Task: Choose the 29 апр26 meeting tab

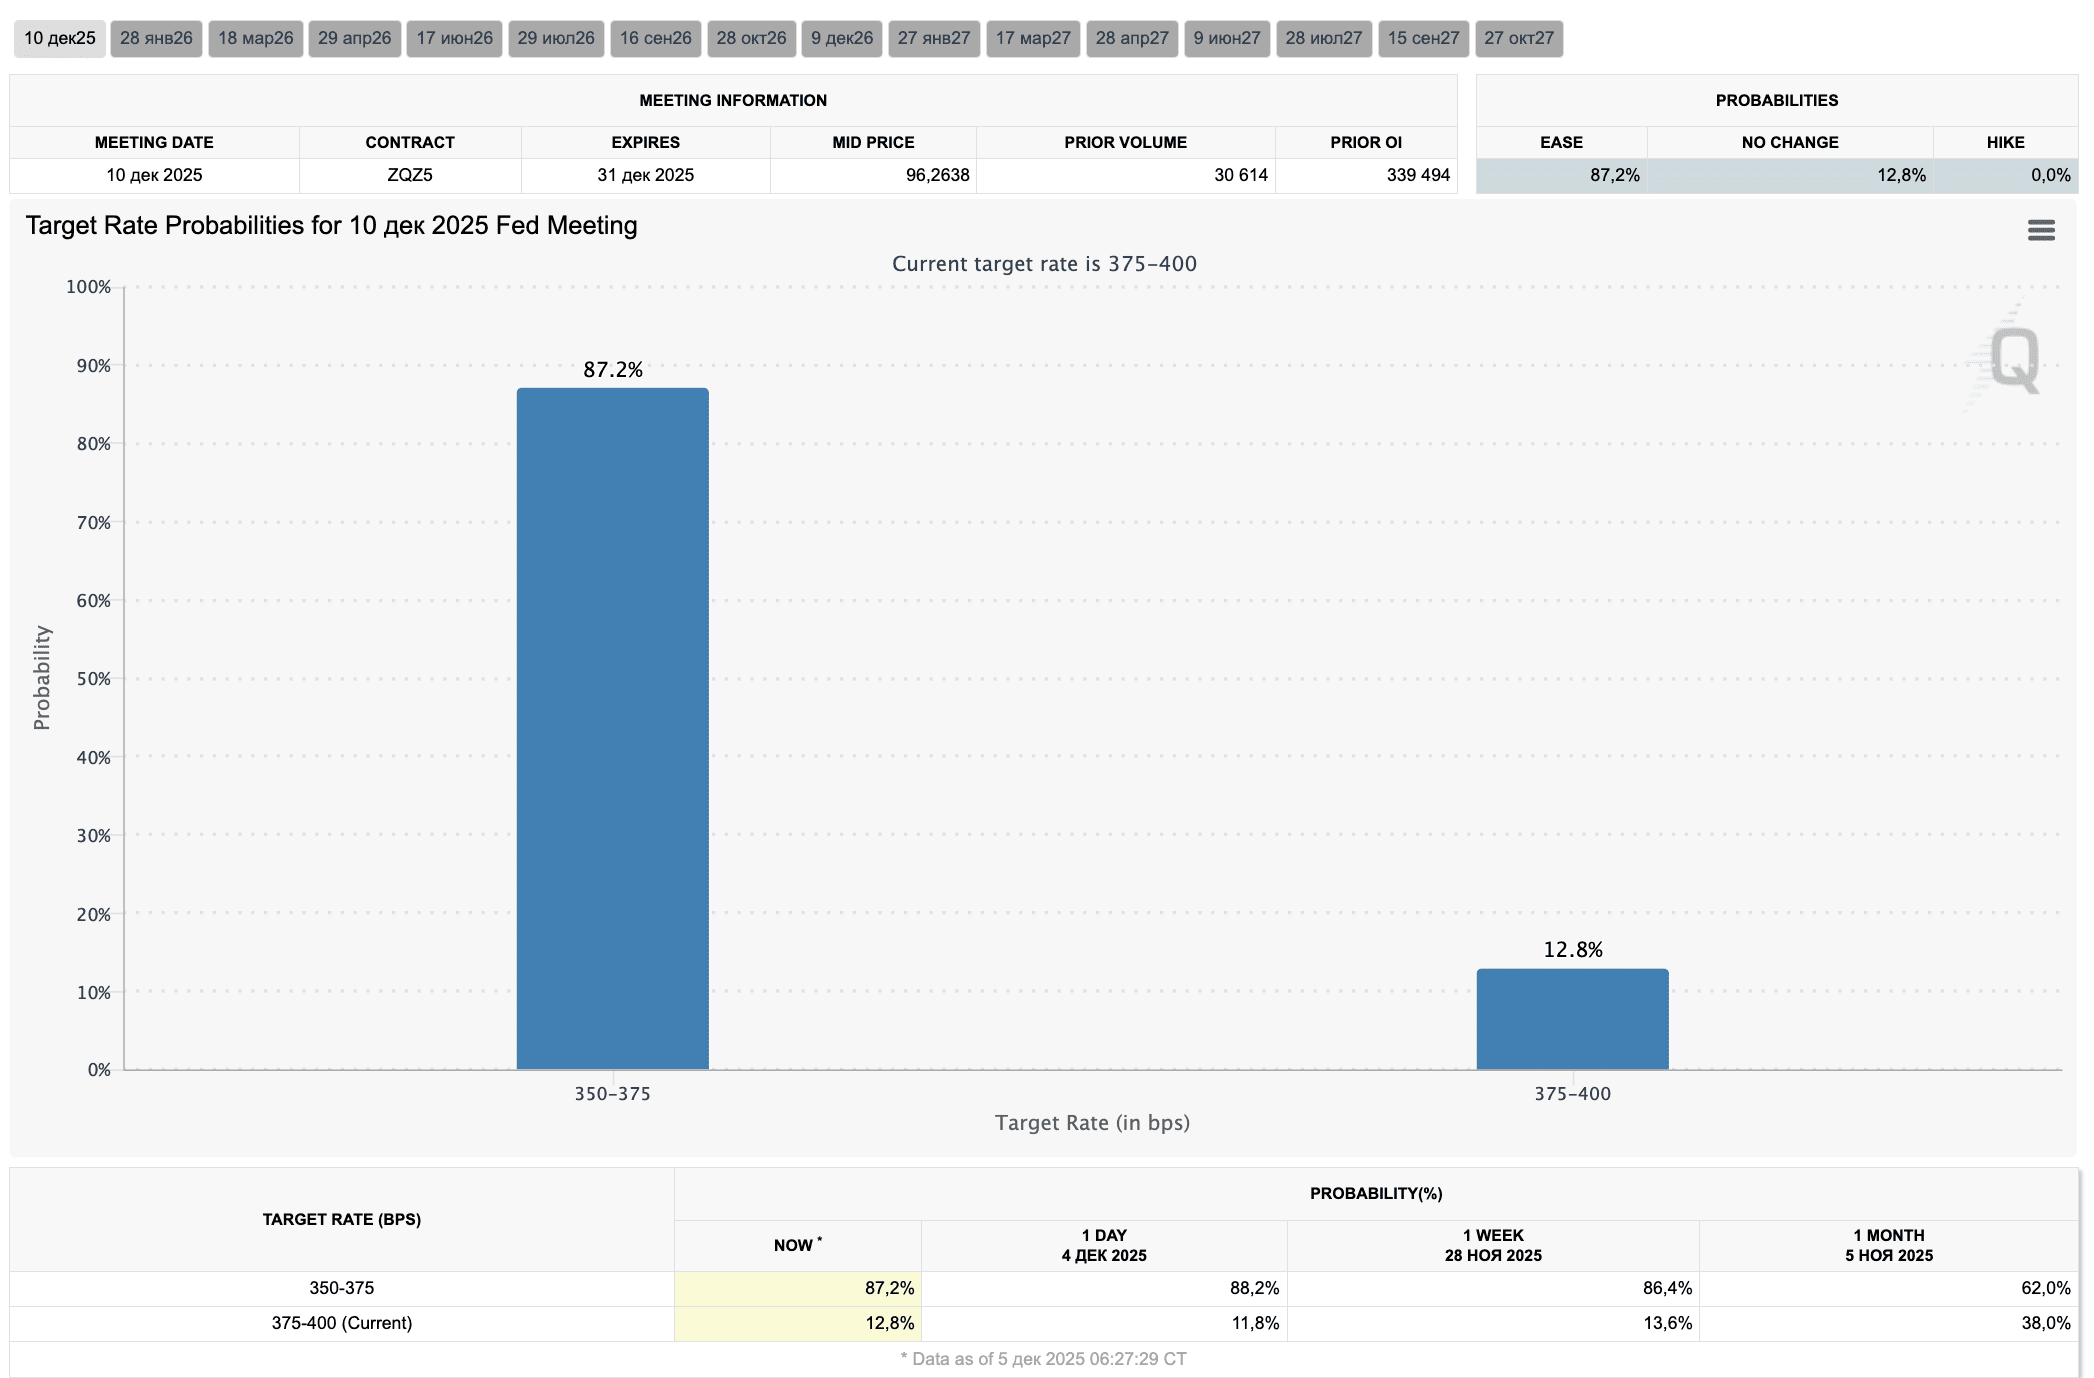Action: [x=354, y=39]
